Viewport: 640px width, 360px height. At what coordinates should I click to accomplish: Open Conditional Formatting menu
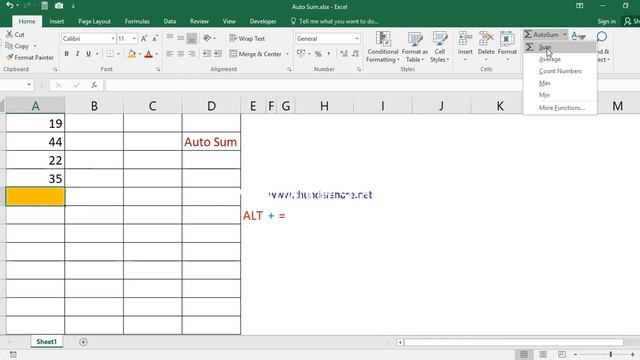pos(382,47)
